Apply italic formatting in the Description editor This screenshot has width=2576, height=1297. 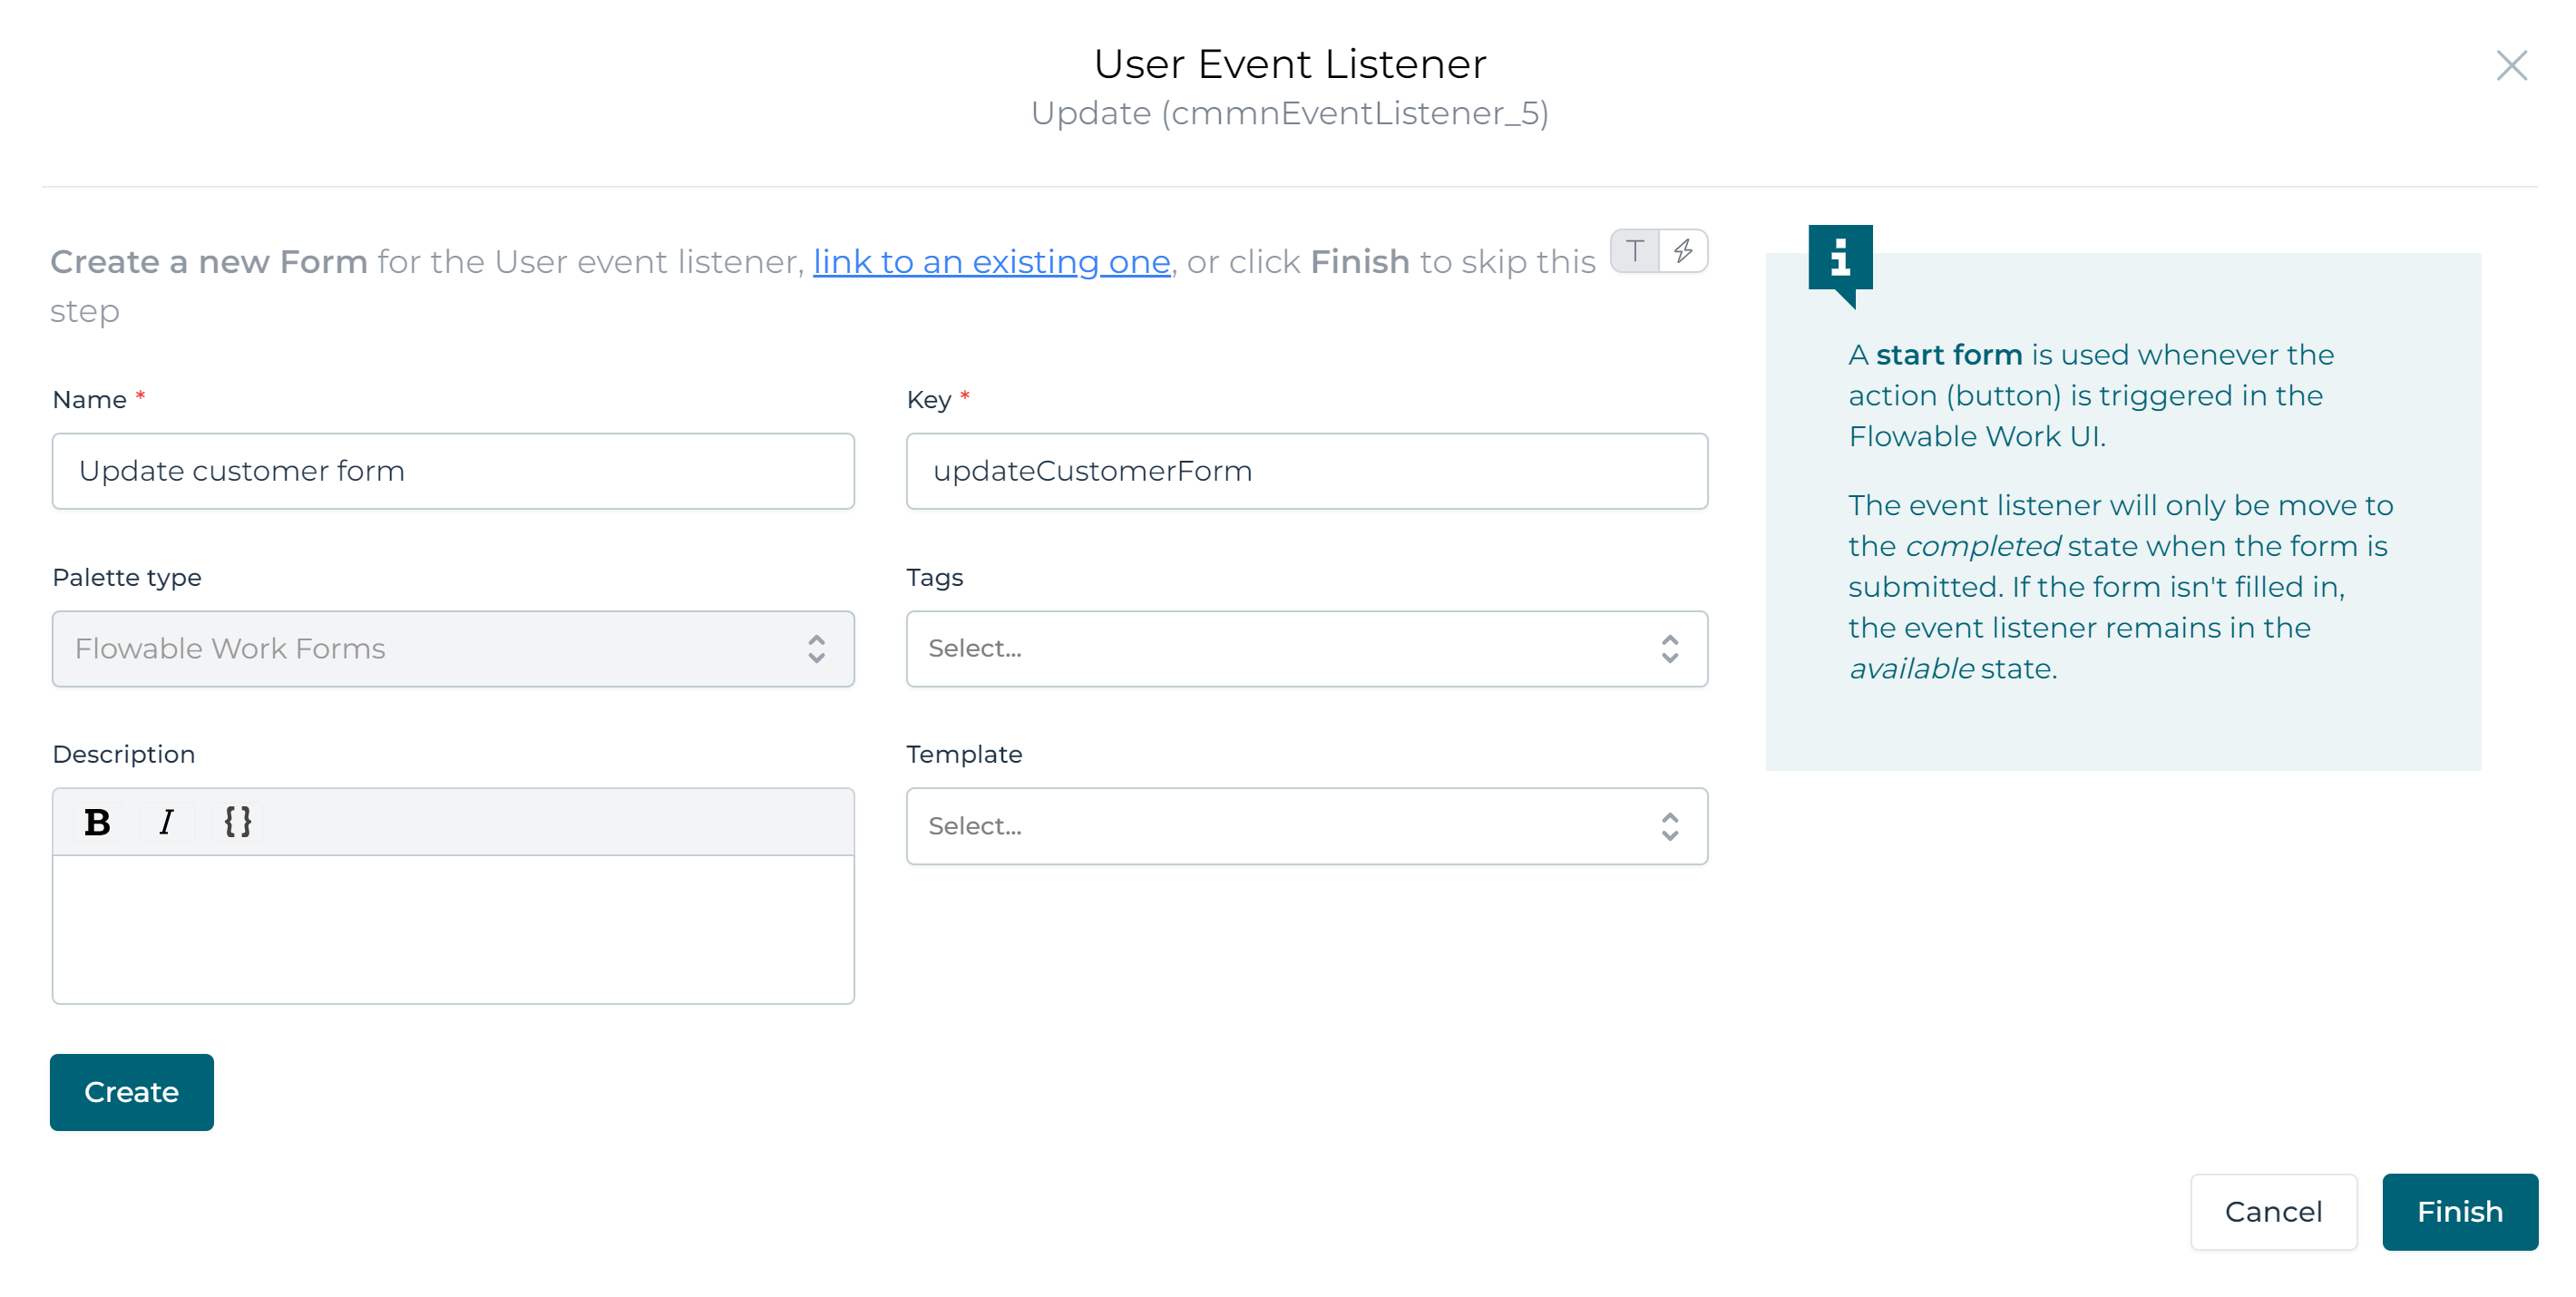coord(166,822)
